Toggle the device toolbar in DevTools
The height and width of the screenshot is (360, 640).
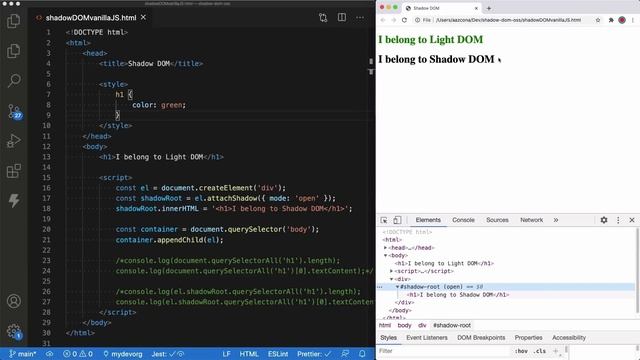397,220
